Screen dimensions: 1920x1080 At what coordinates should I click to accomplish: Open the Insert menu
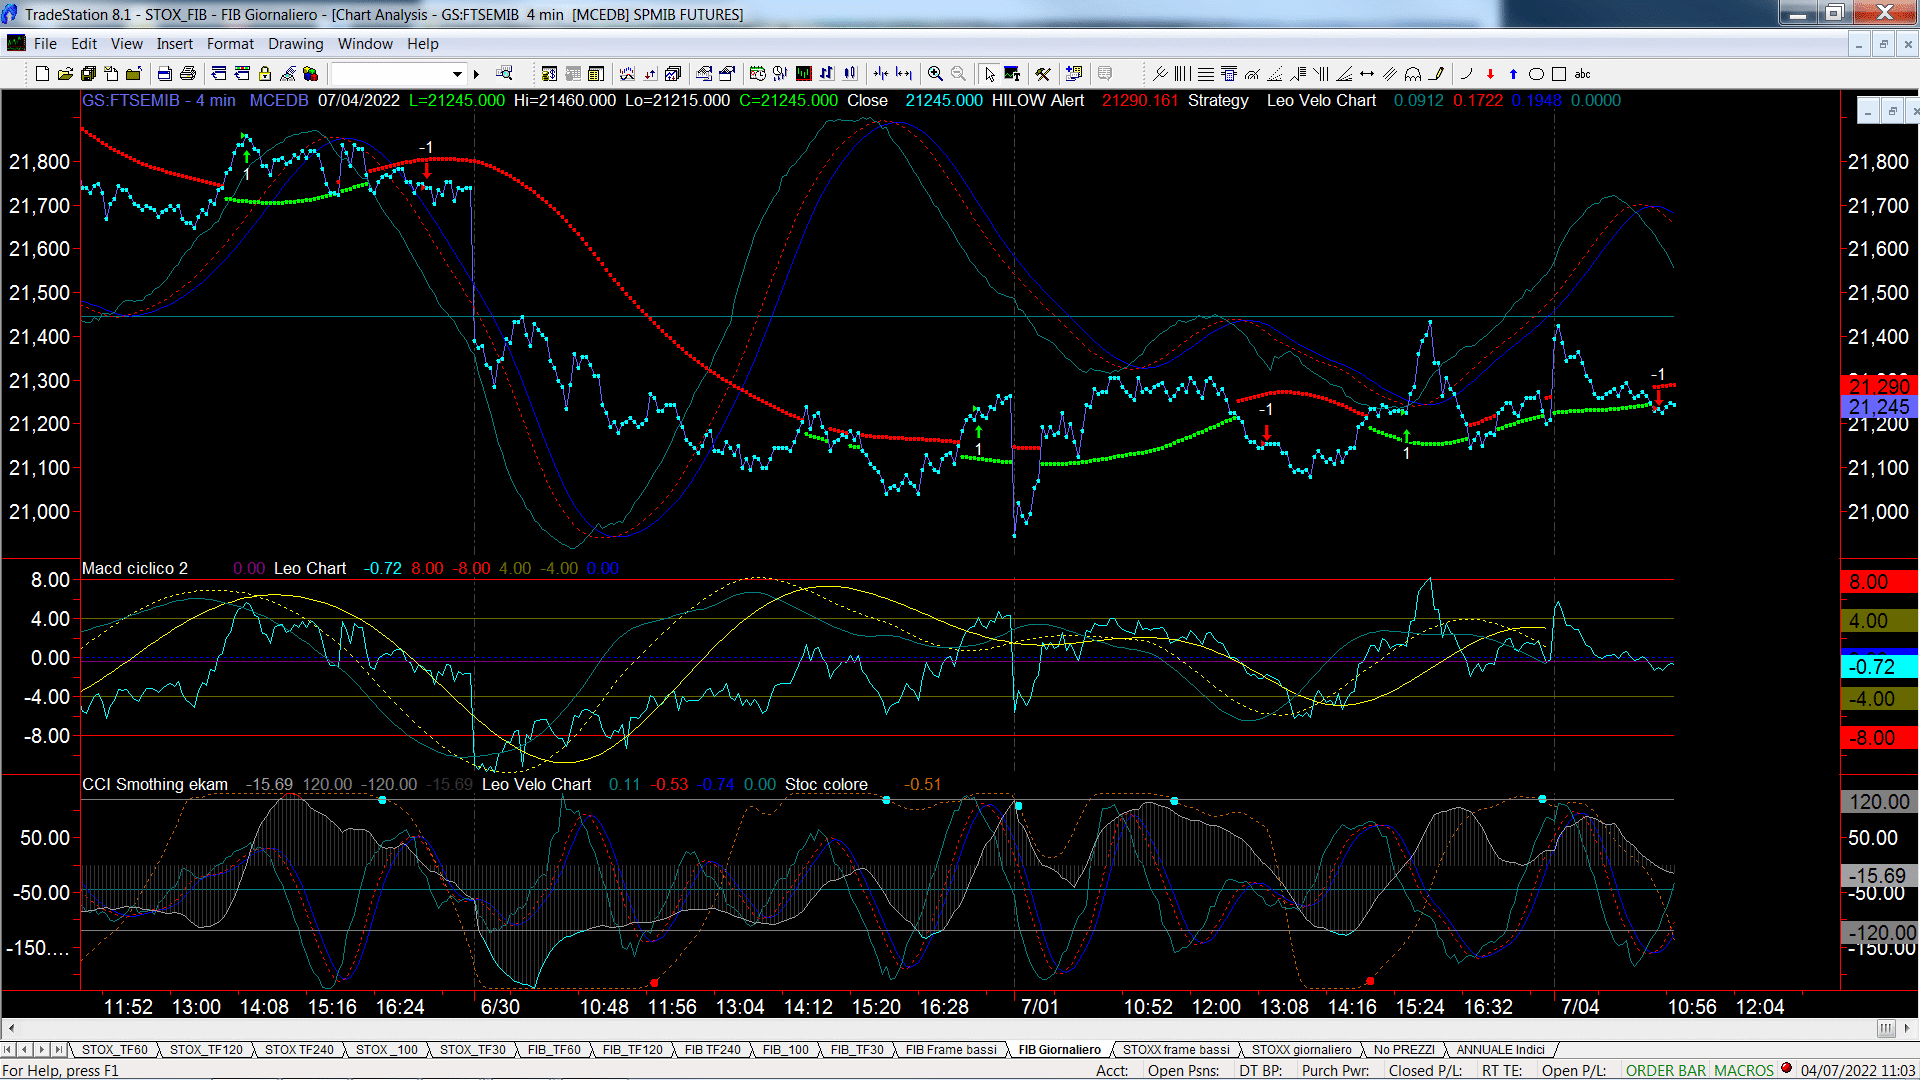click(x=175, y=44)
